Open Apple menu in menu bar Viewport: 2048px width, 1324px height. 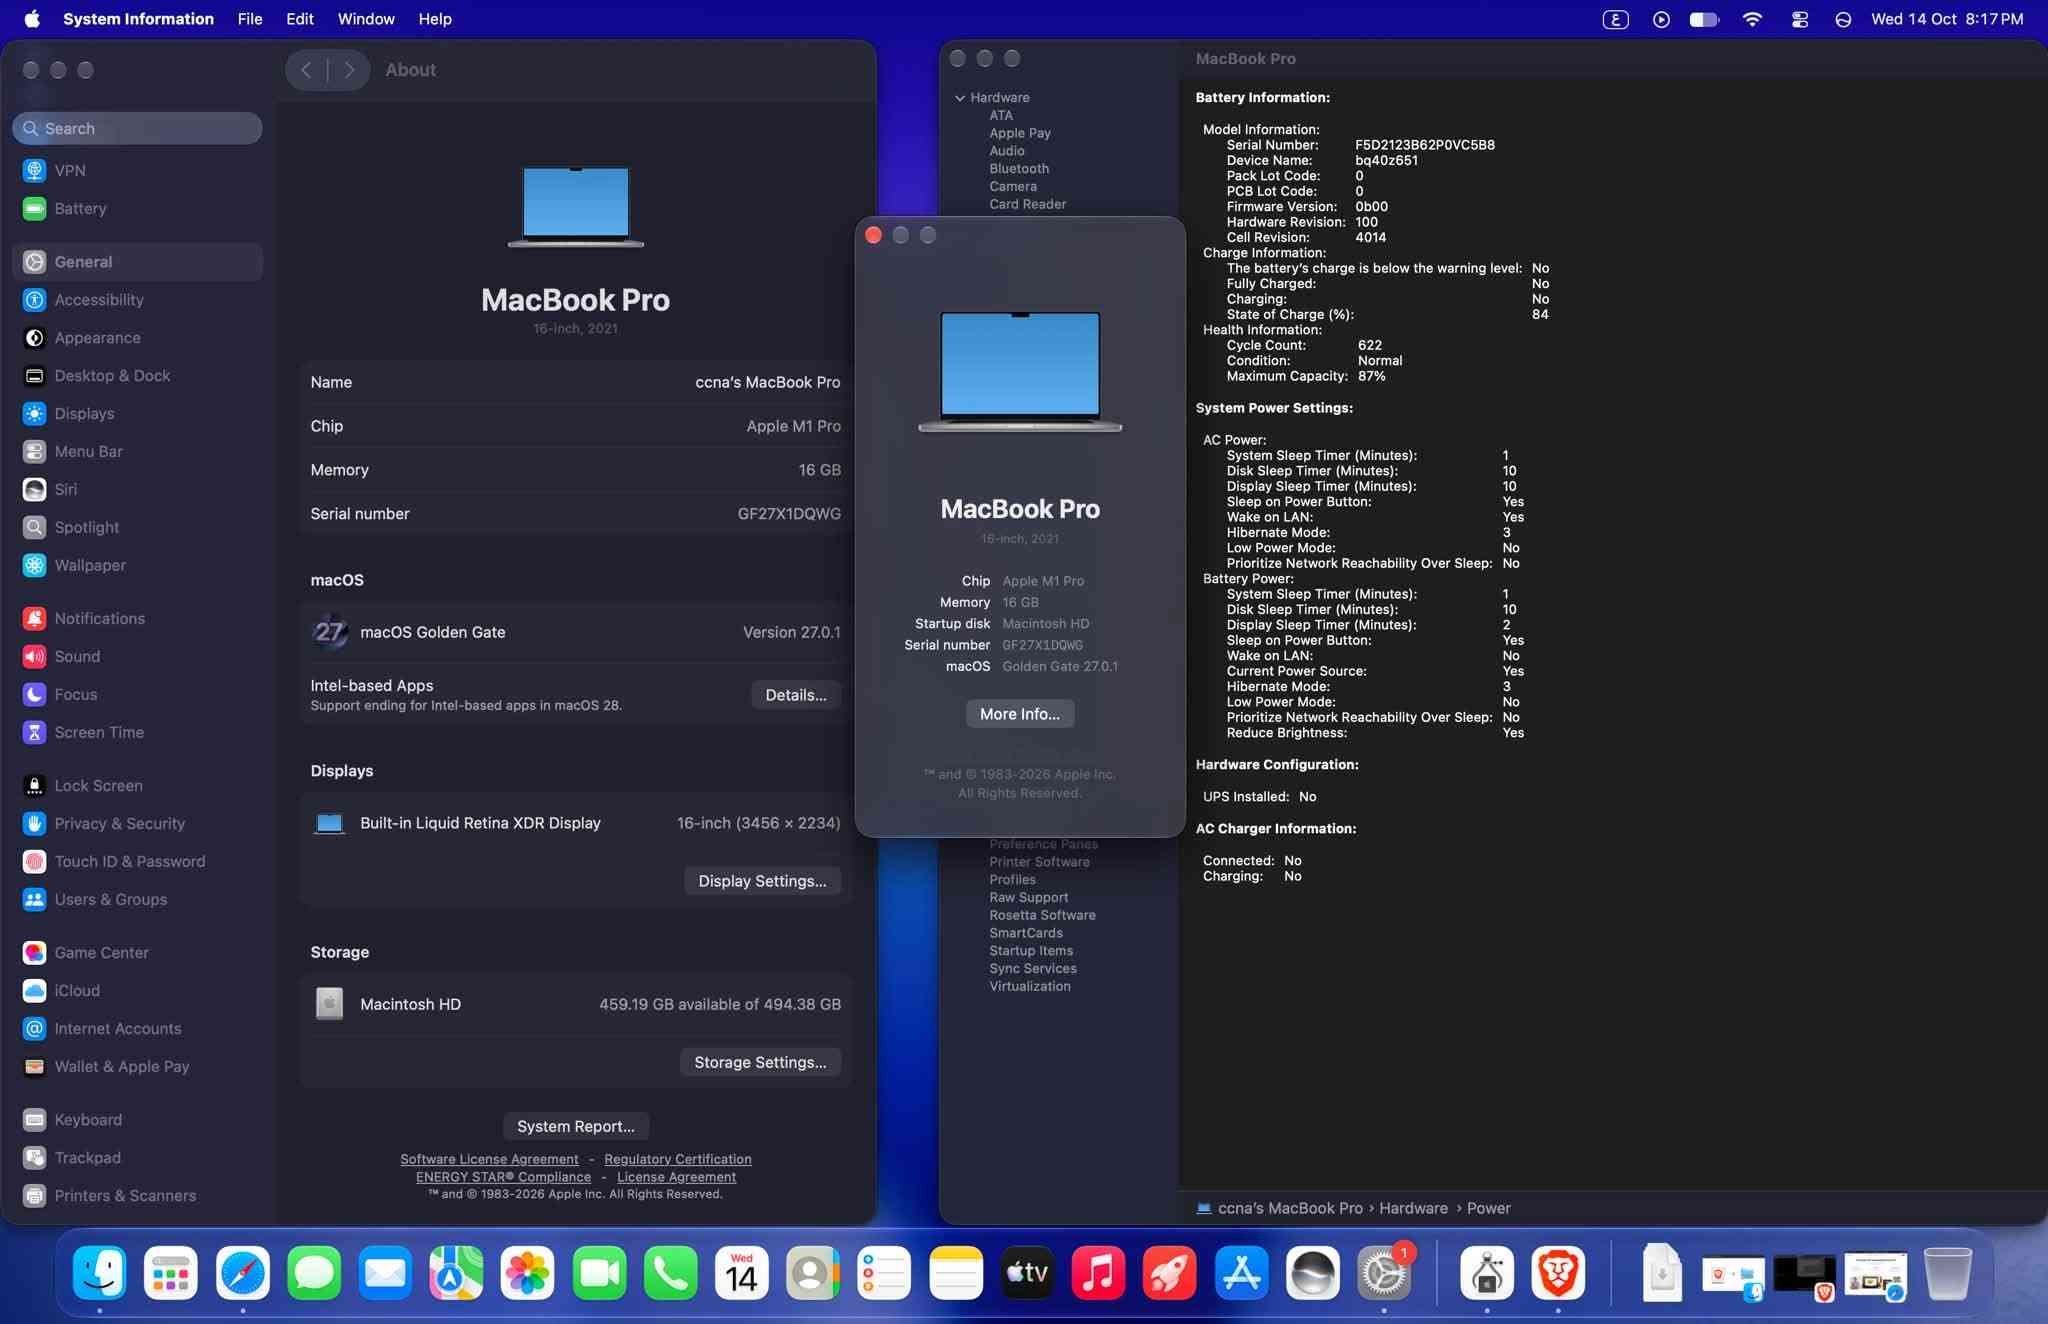point(32,19)
